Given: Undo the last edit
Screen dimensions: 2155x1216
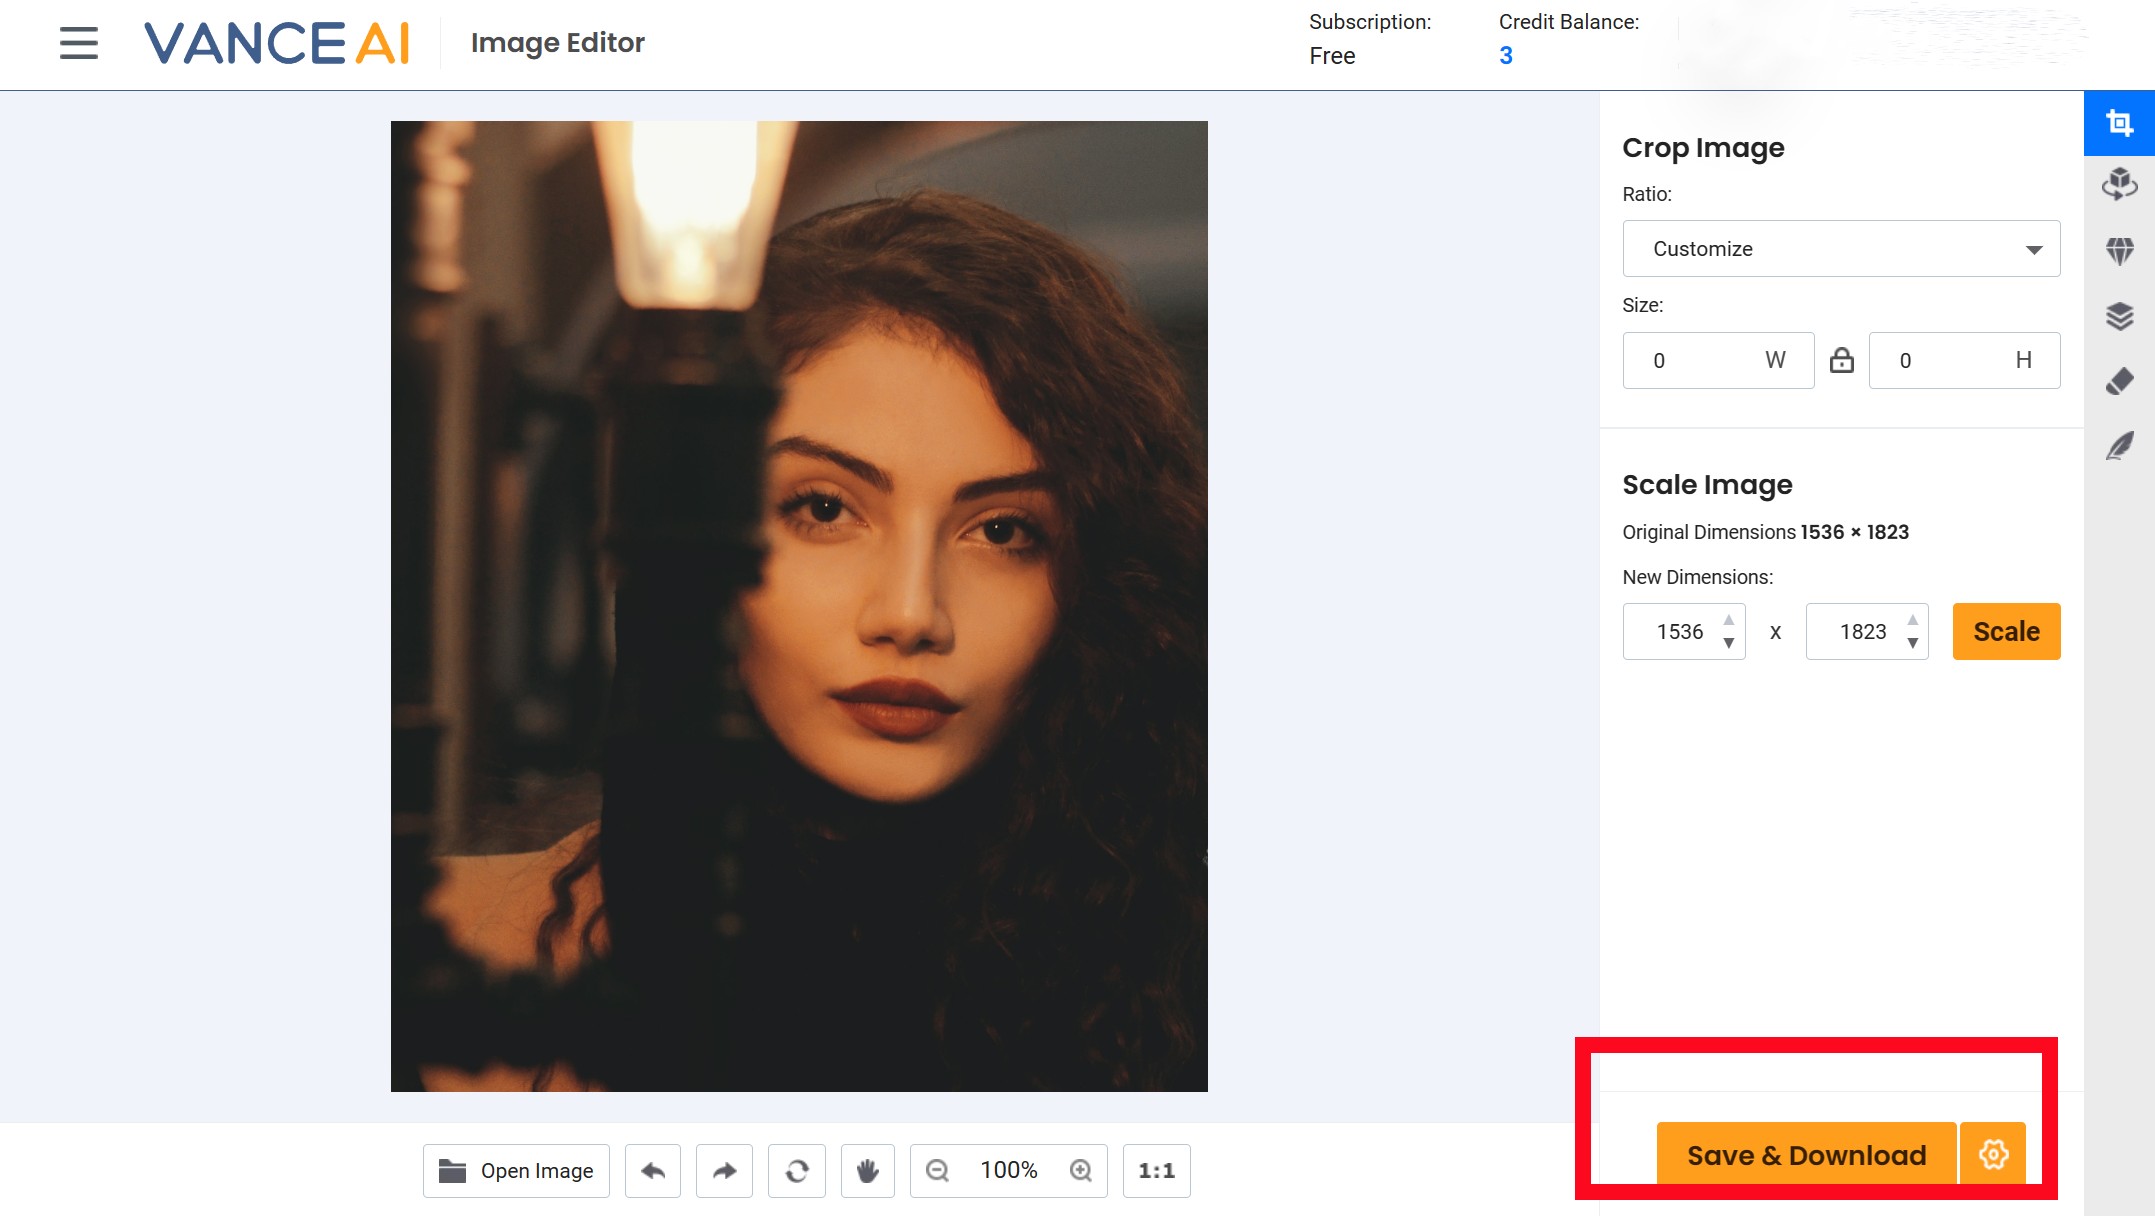Looking at the screenshot, I should [652, 1170].
